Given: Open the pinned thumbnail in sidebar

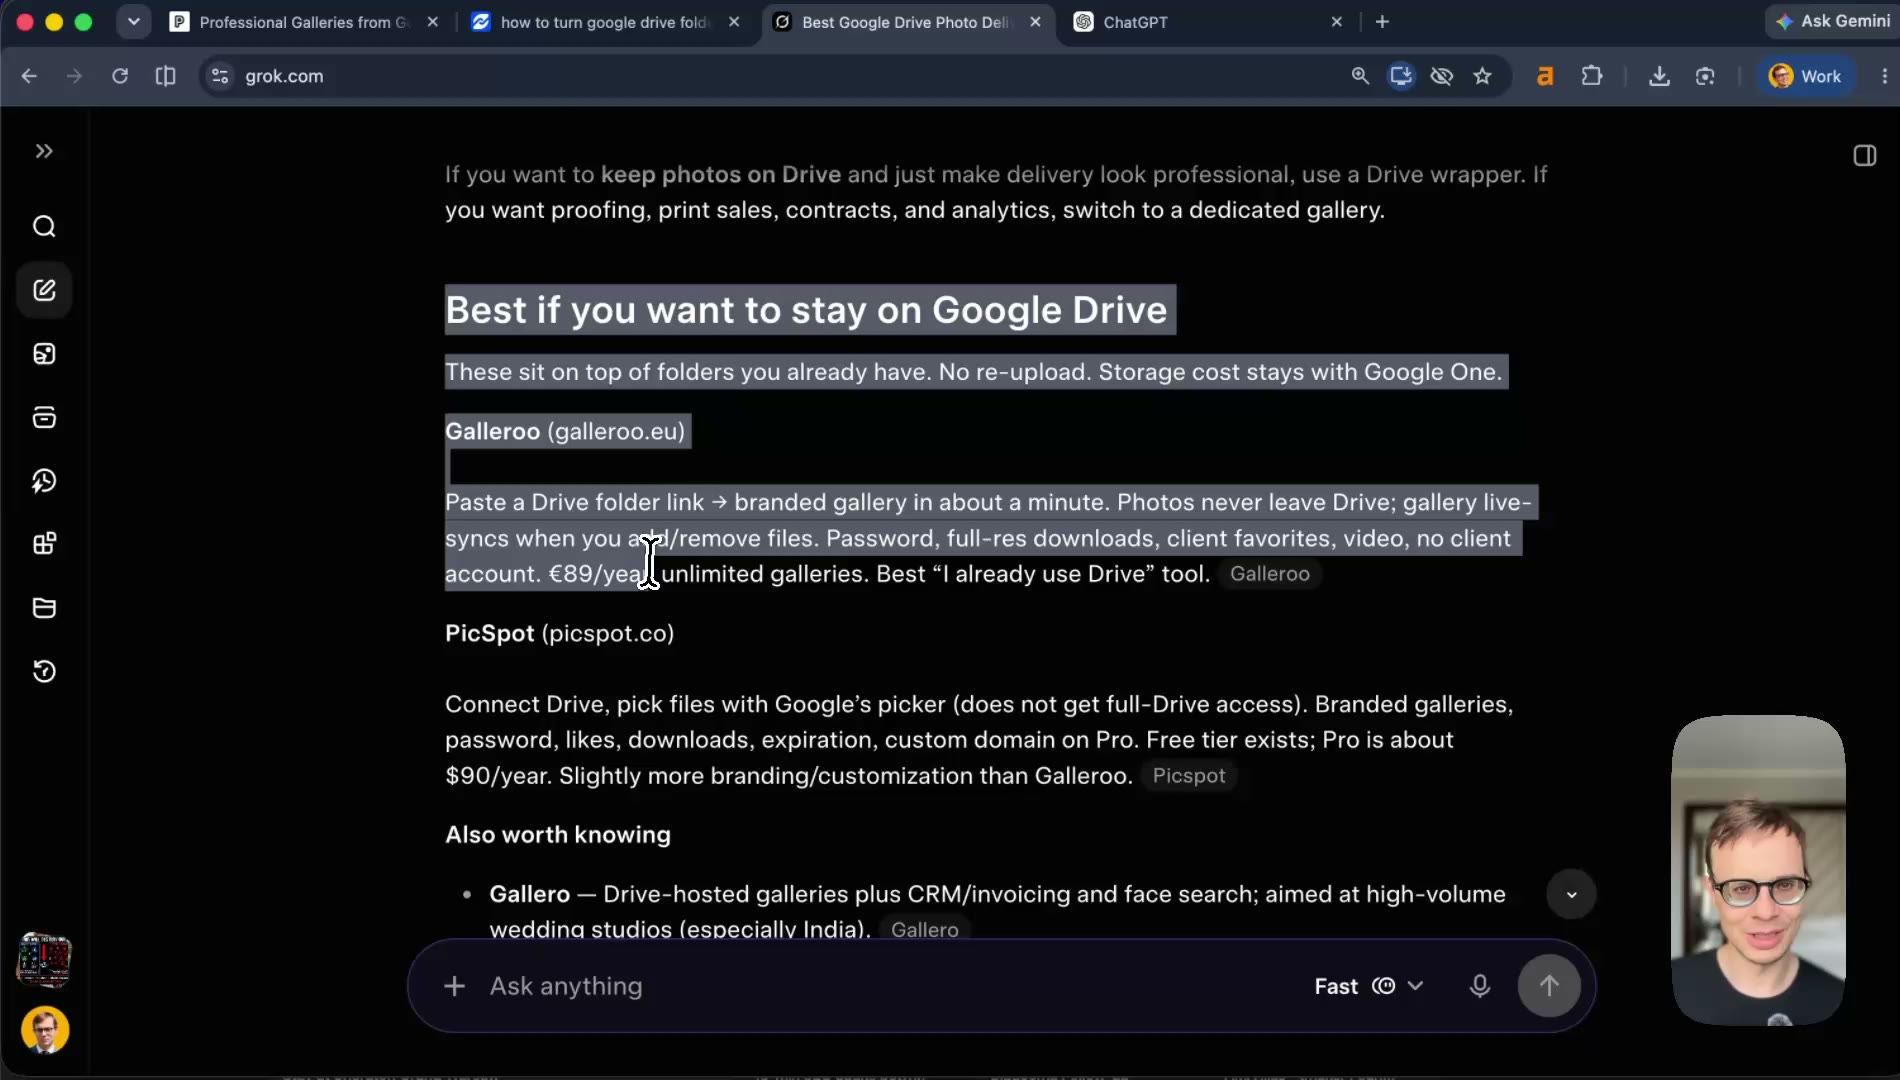Looking at the screenshot, I should 44,959.
